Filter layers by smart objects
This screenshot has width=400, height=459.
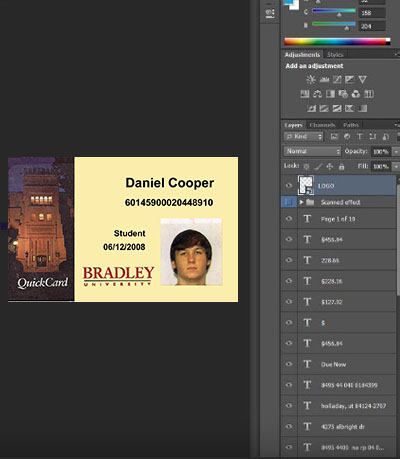[x=385, y=136]
